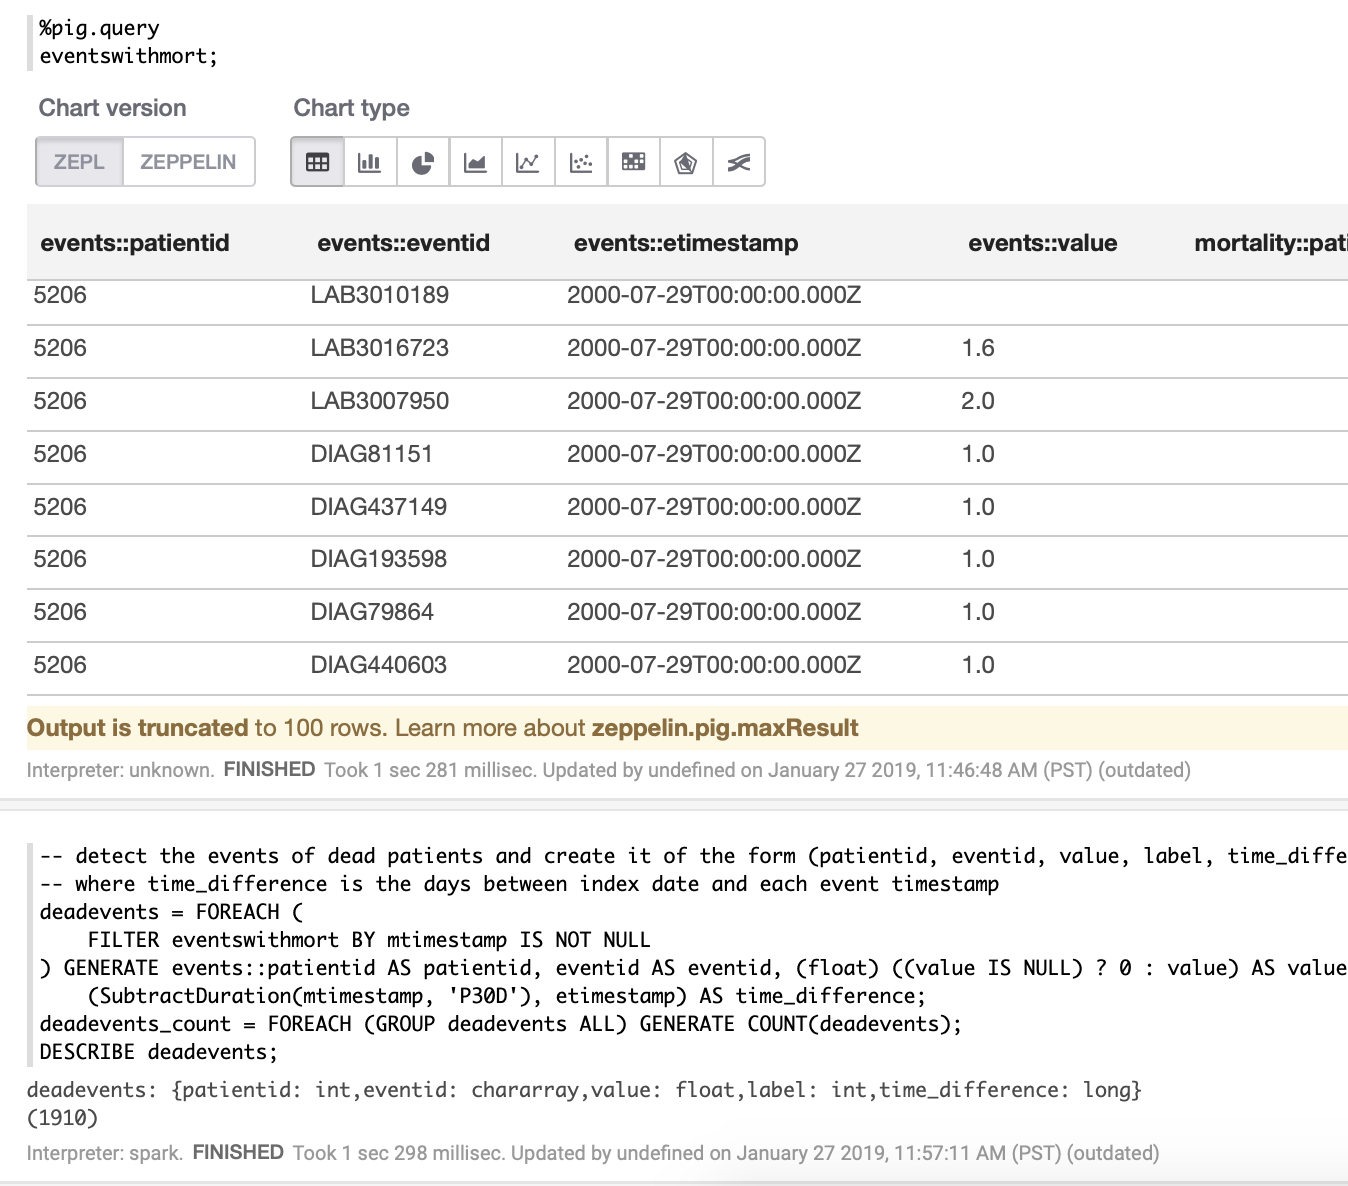Select the DIAG81151 event cell

[372, 454]
